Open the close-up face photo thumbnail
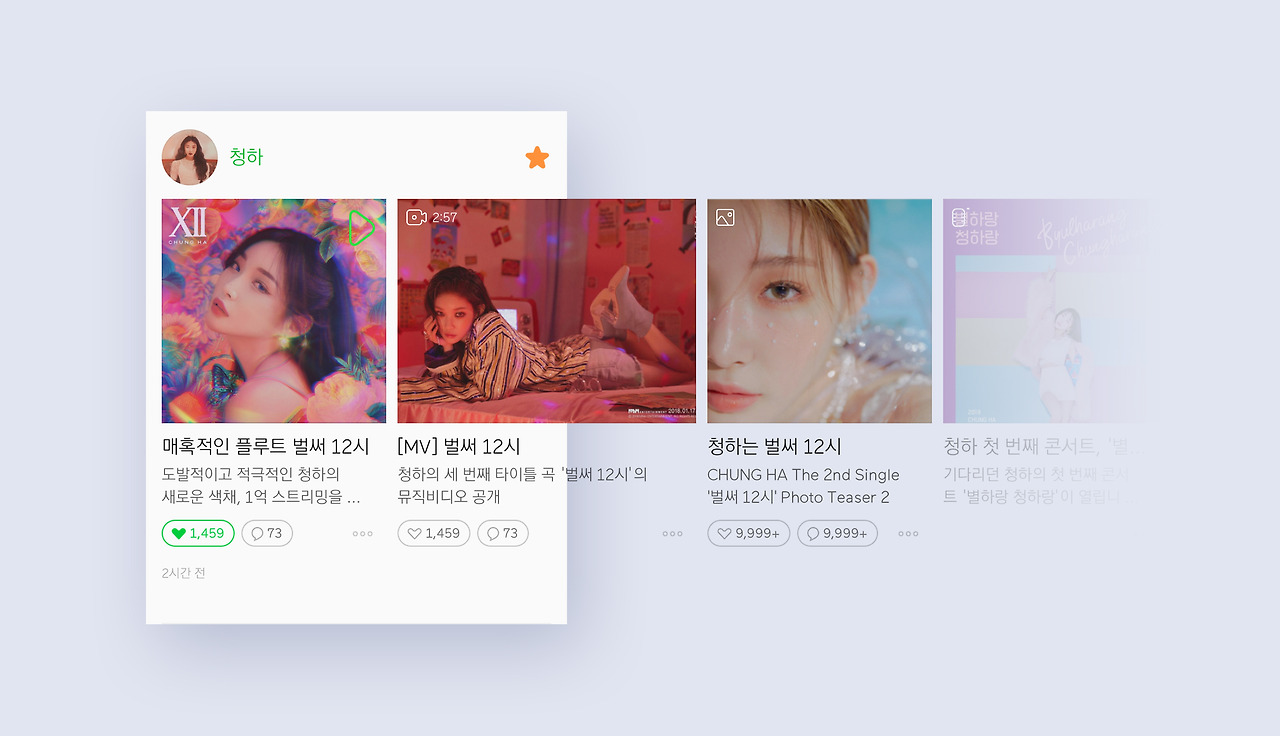The image size is (1280, 736). point(820,311)
